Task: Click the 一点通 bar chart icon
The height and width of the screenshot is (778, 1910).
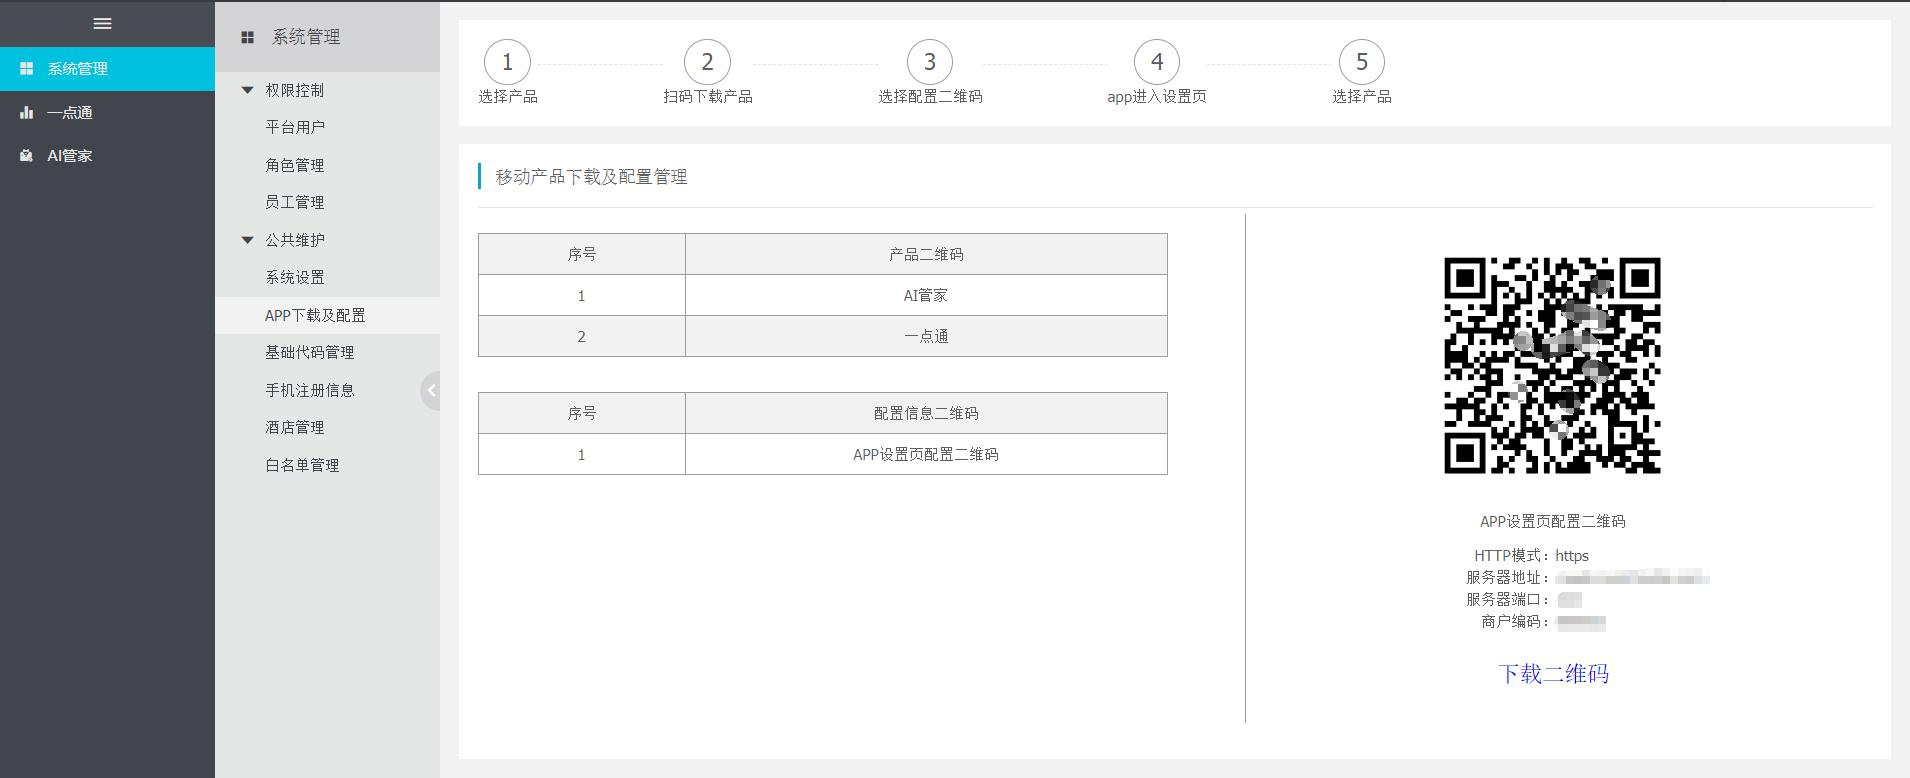Action: point(27,113)
